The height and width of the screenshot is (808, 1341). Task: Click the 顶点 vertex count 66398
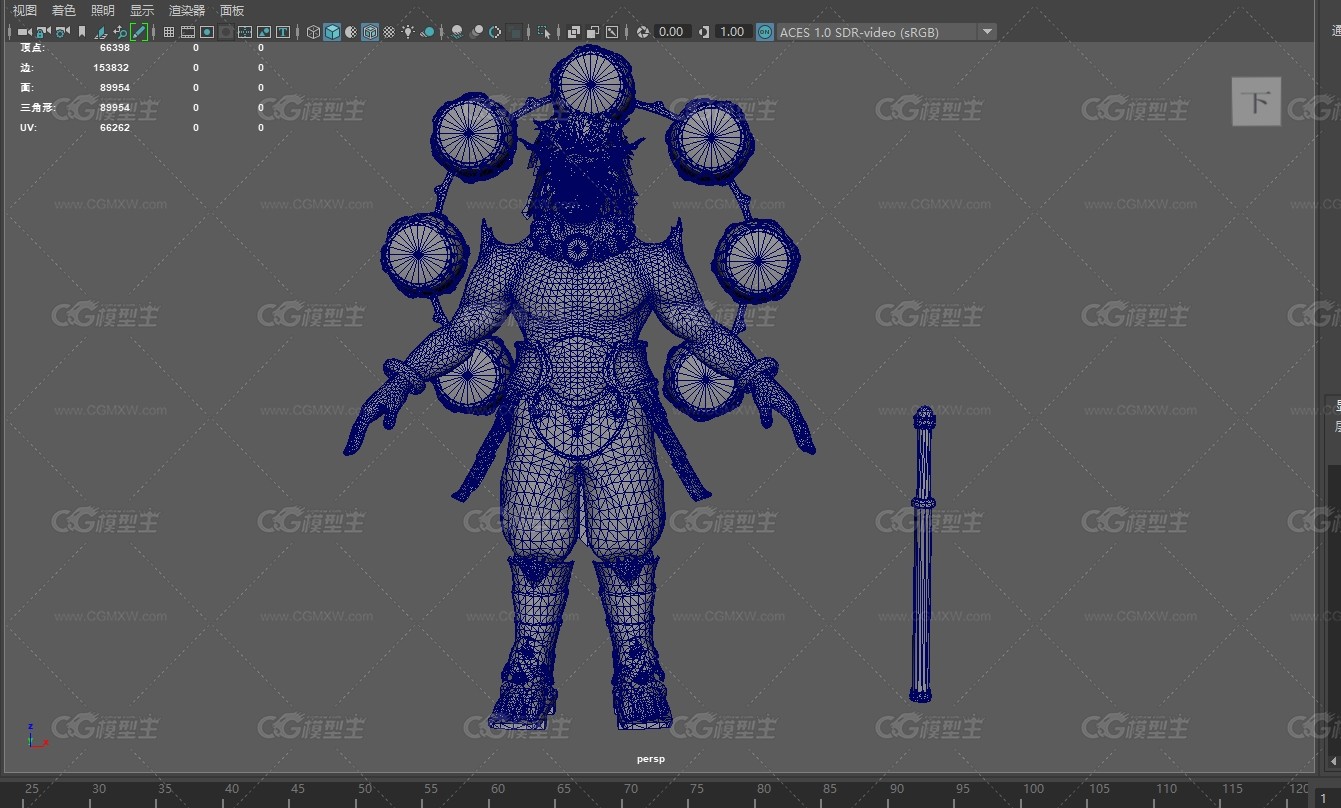115,48
